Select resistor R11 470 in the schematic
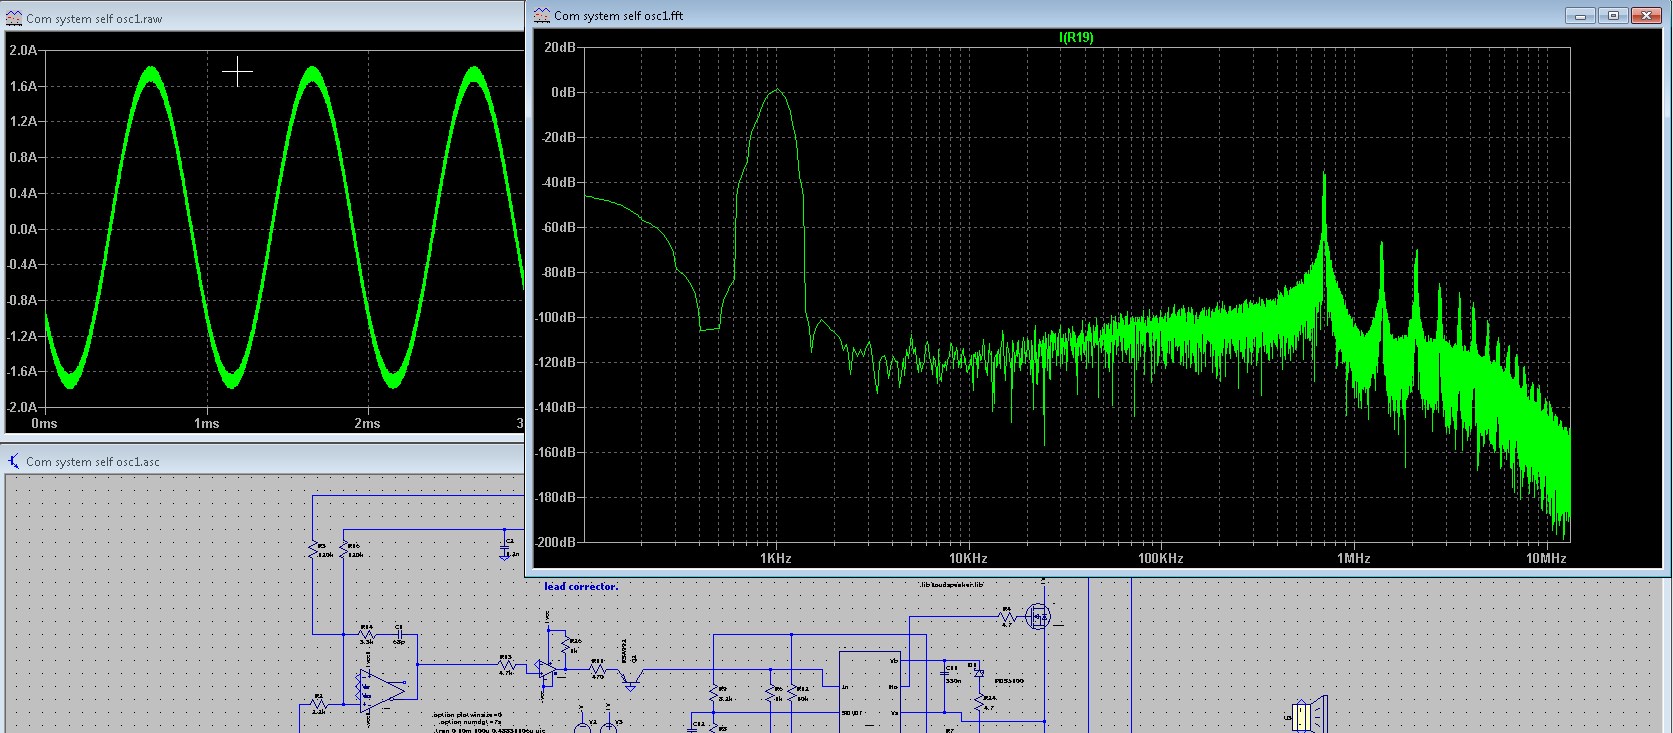Screen dimensions: 1673x733 [x=597, y=669]
